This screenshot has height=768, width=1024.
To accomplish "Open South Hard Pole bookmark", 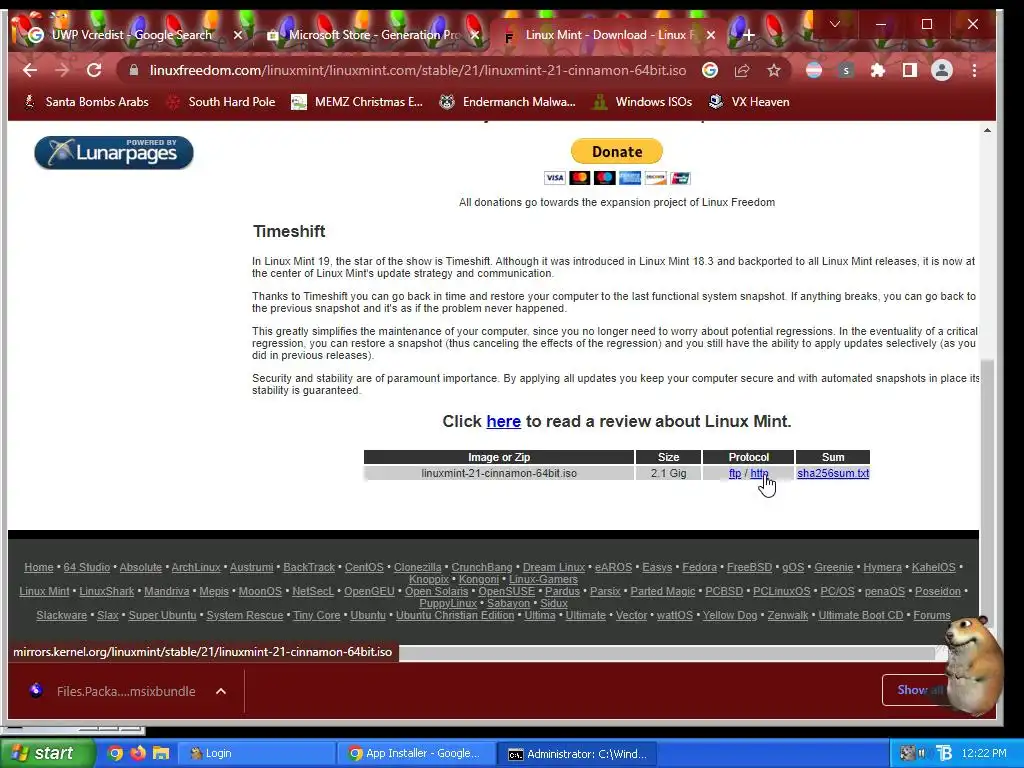I will 222,102.
